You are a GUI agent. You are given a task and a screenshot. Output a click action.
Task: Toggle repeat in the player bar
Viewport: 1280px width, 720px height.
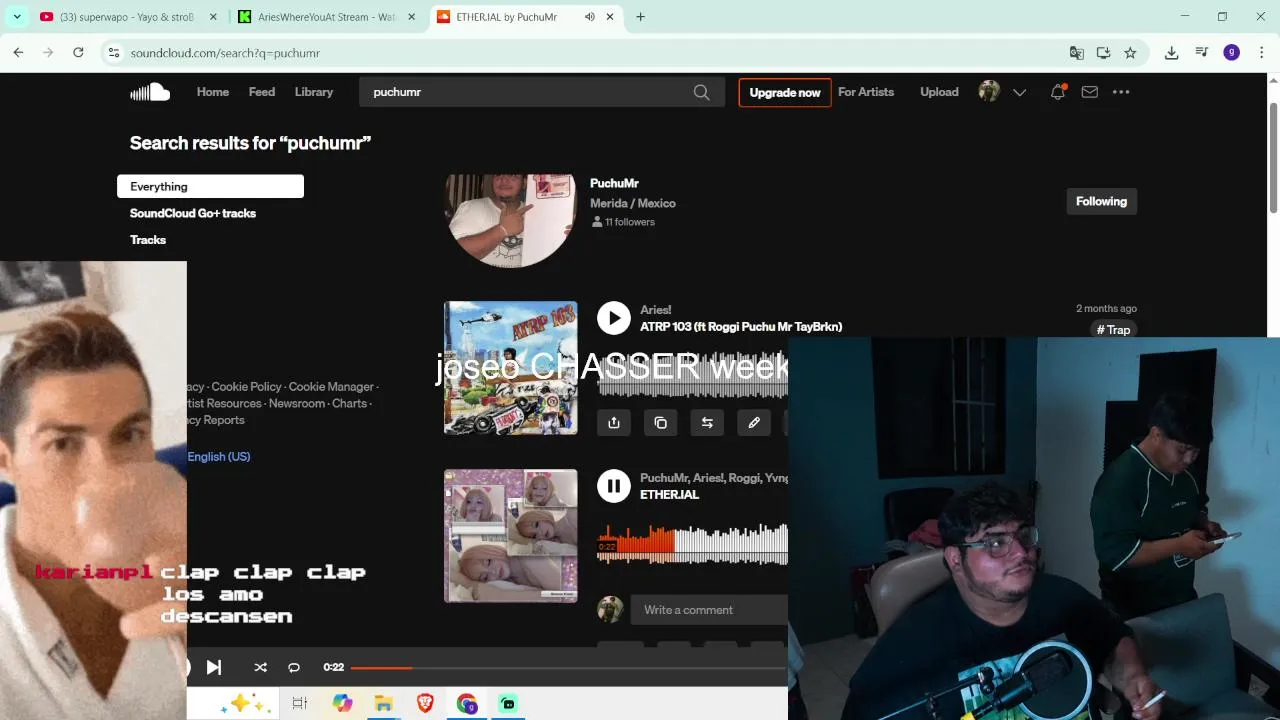pyautogui.click(x=294, y=667)
